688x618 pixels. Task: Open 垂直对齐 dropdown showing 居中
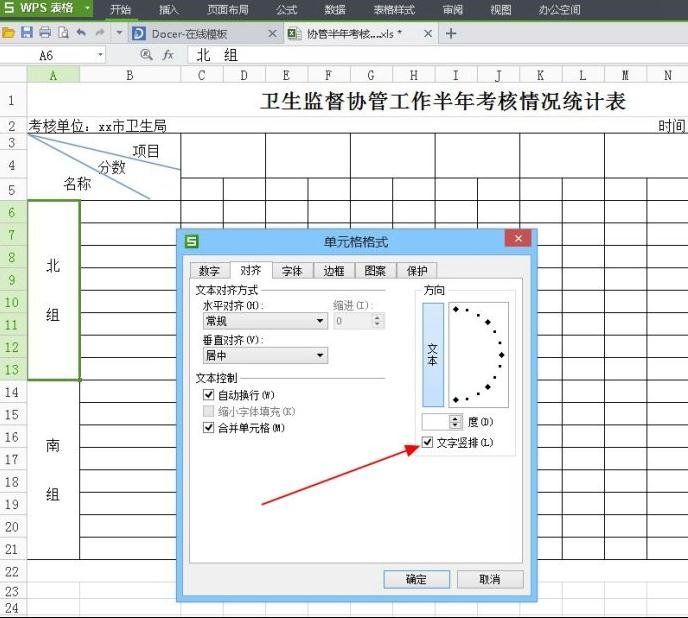(265, 355)
